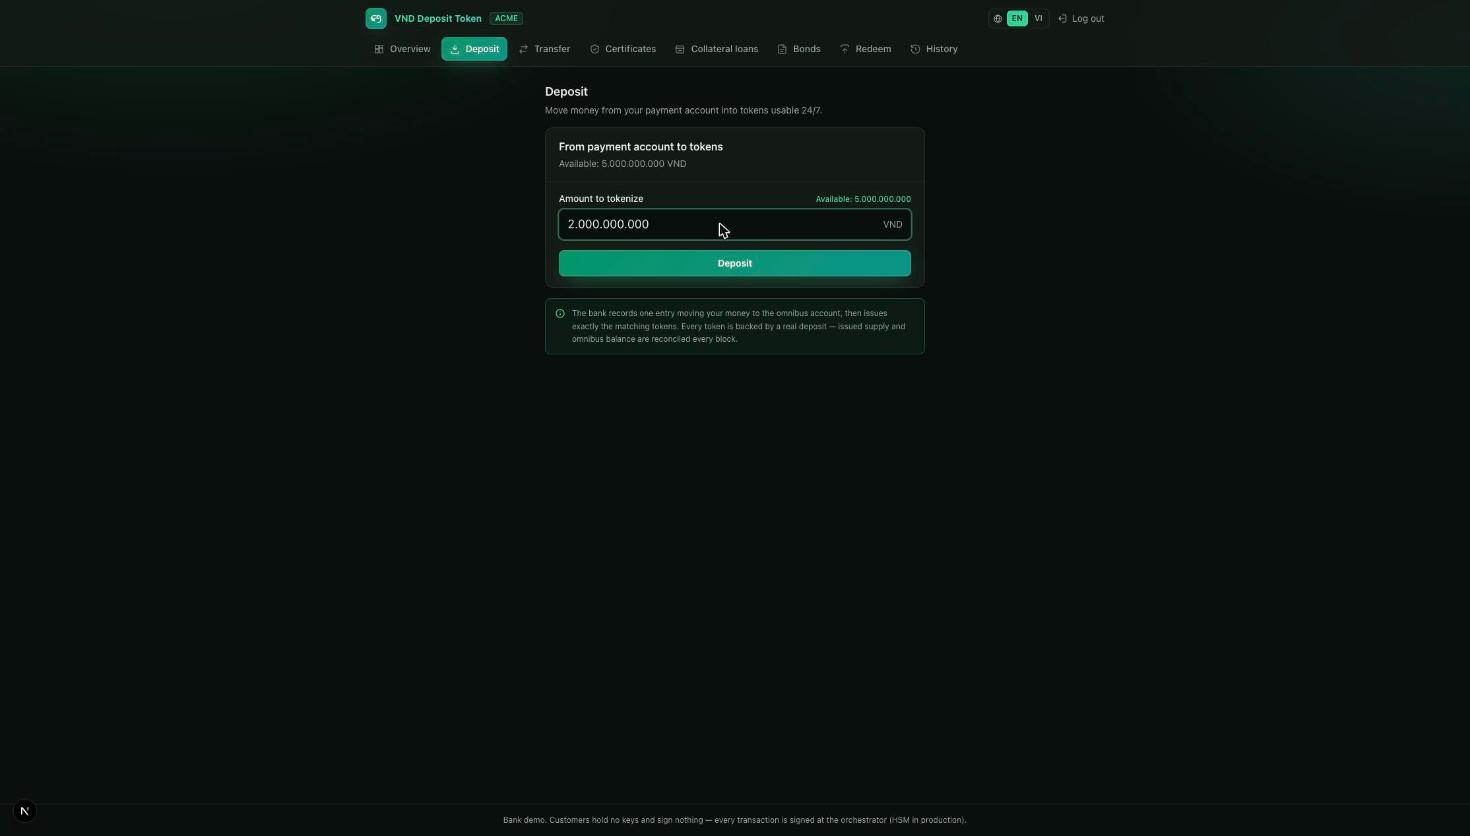Image resolution: width=1470 pixels, height=836 pixels.
Task: Click the VND currency suffix
Action: coord(892,224)
